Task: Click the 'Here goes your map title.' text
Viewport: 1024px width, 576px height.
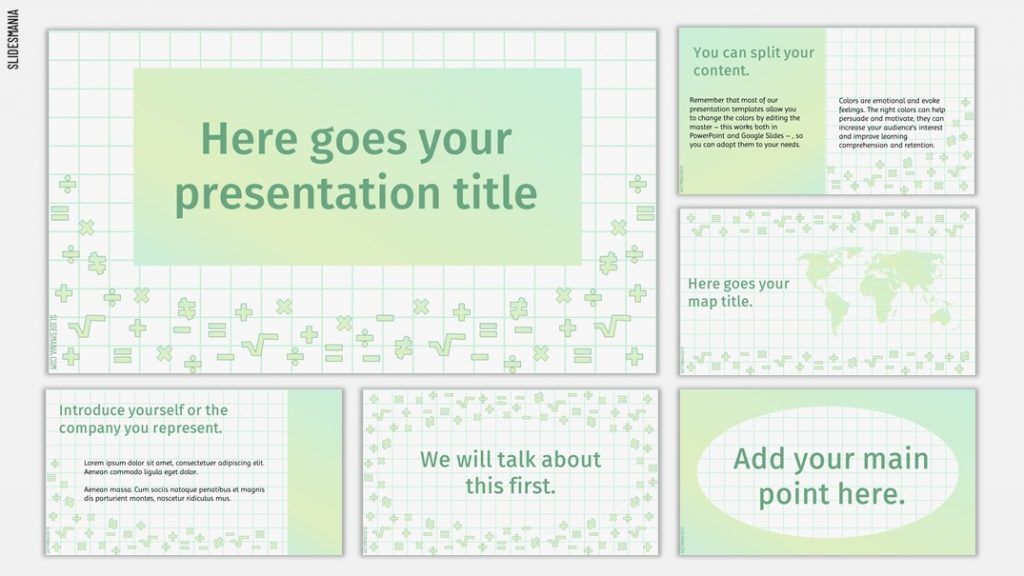Action: click(x=738, y=293)
